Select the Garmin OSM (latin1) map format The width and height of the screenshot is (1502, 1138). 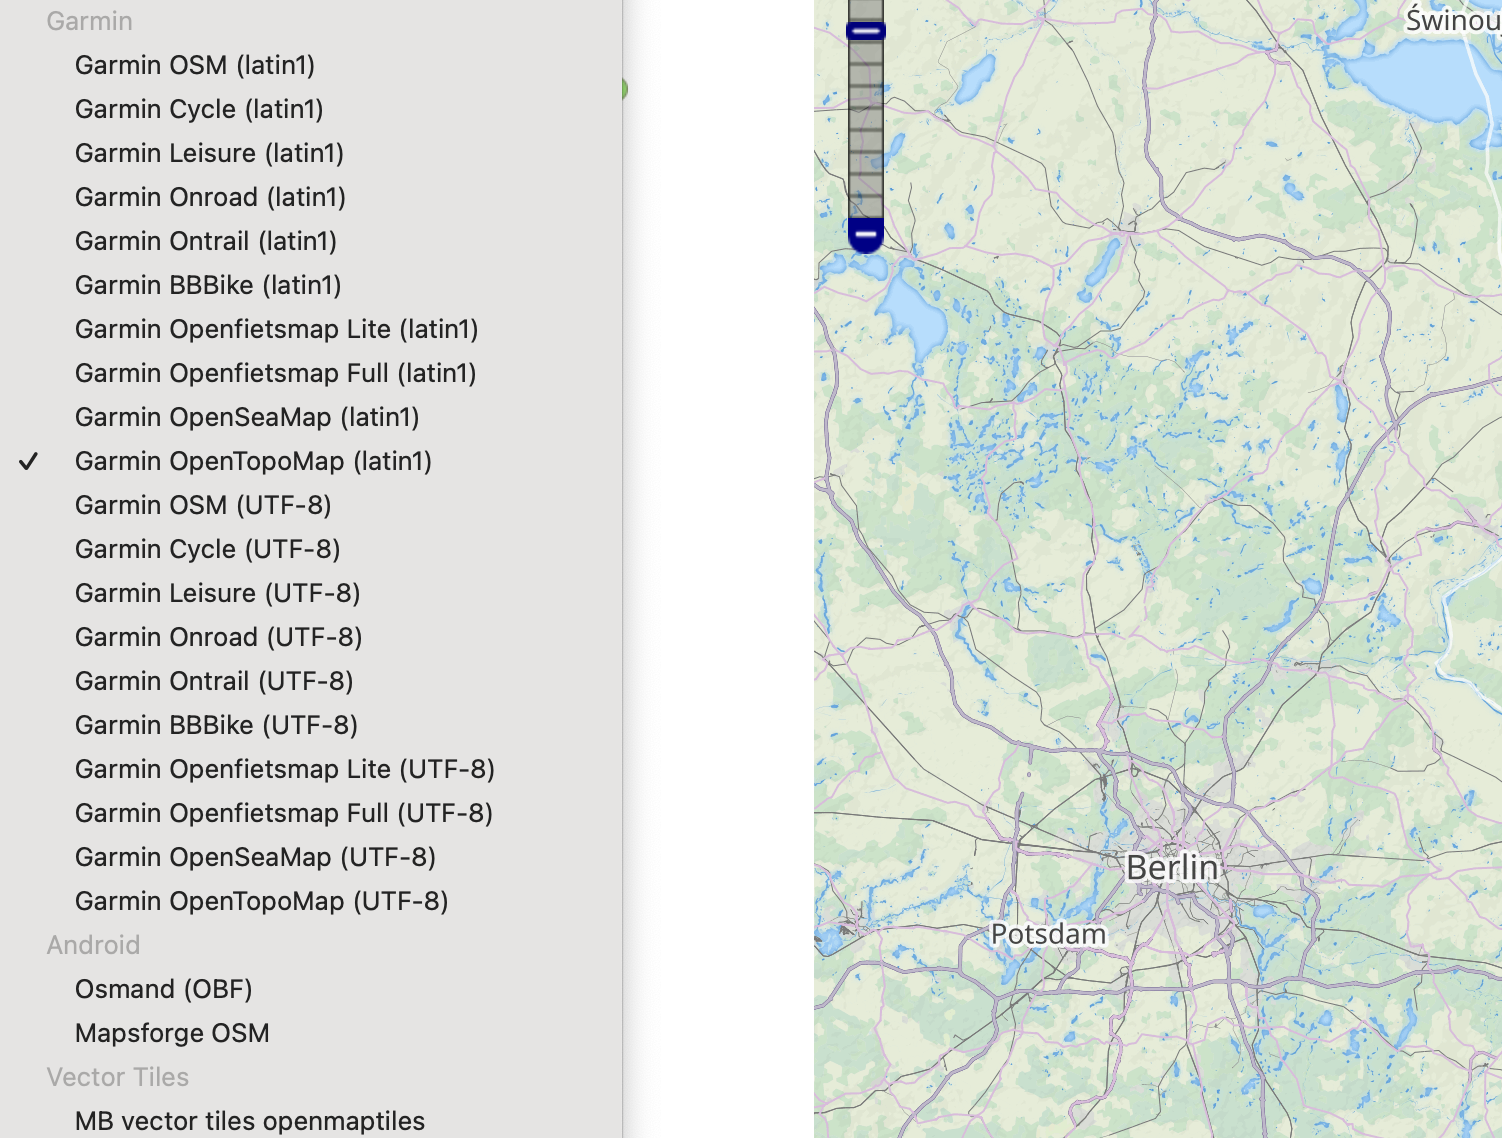tap(195, 65)
